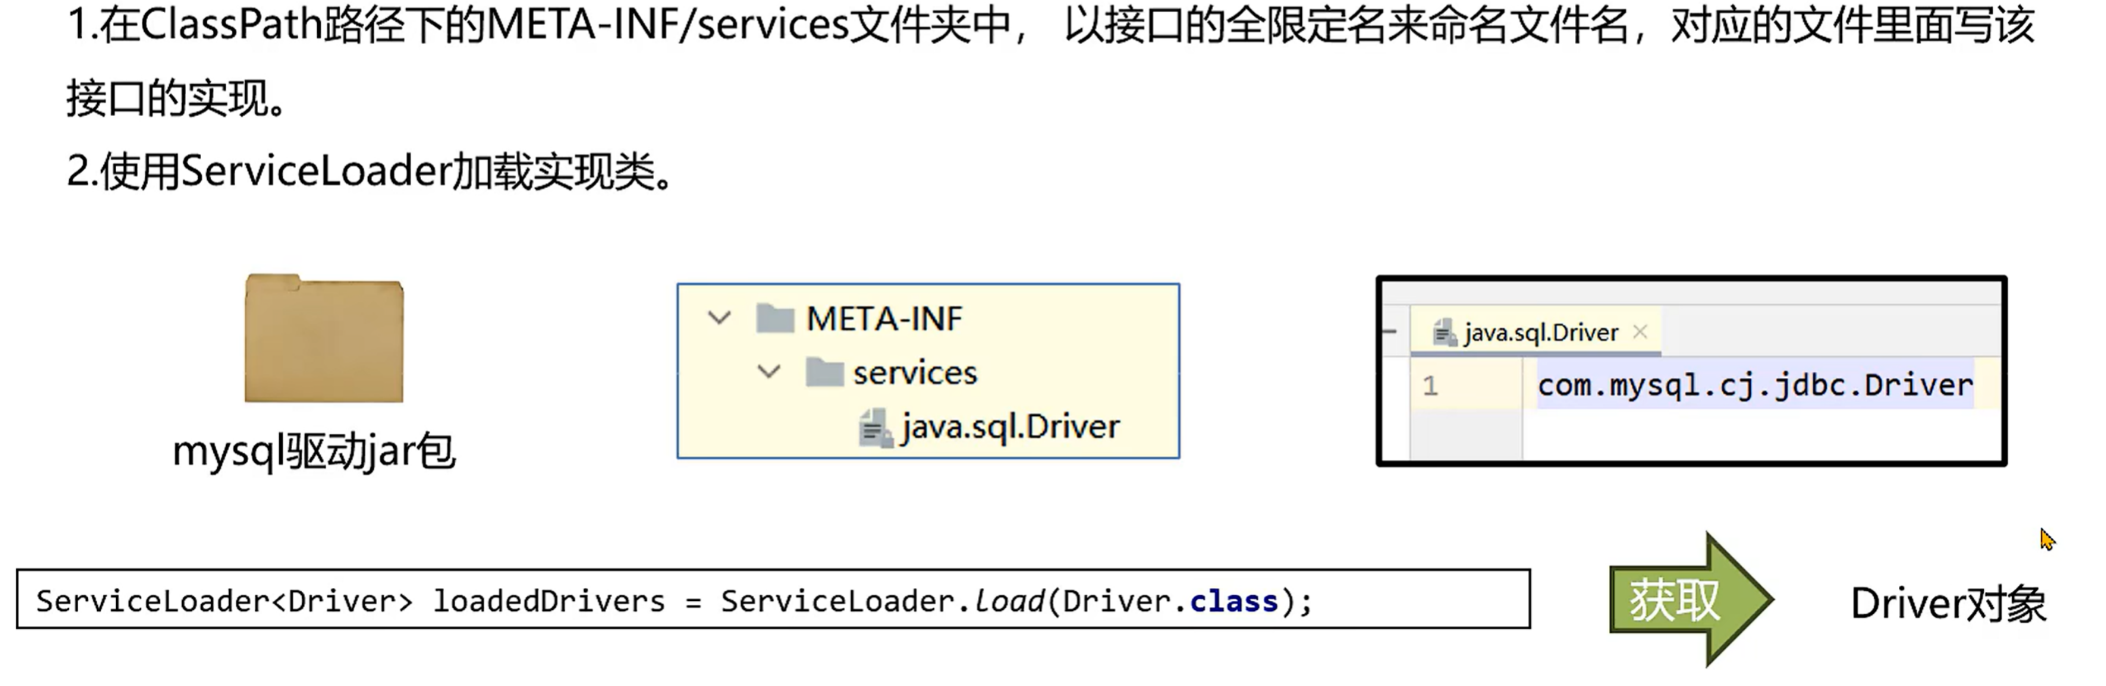Click the file icon on the java.sql.Driver tab
2106x686 pixels.
(x=1444, y=333)
